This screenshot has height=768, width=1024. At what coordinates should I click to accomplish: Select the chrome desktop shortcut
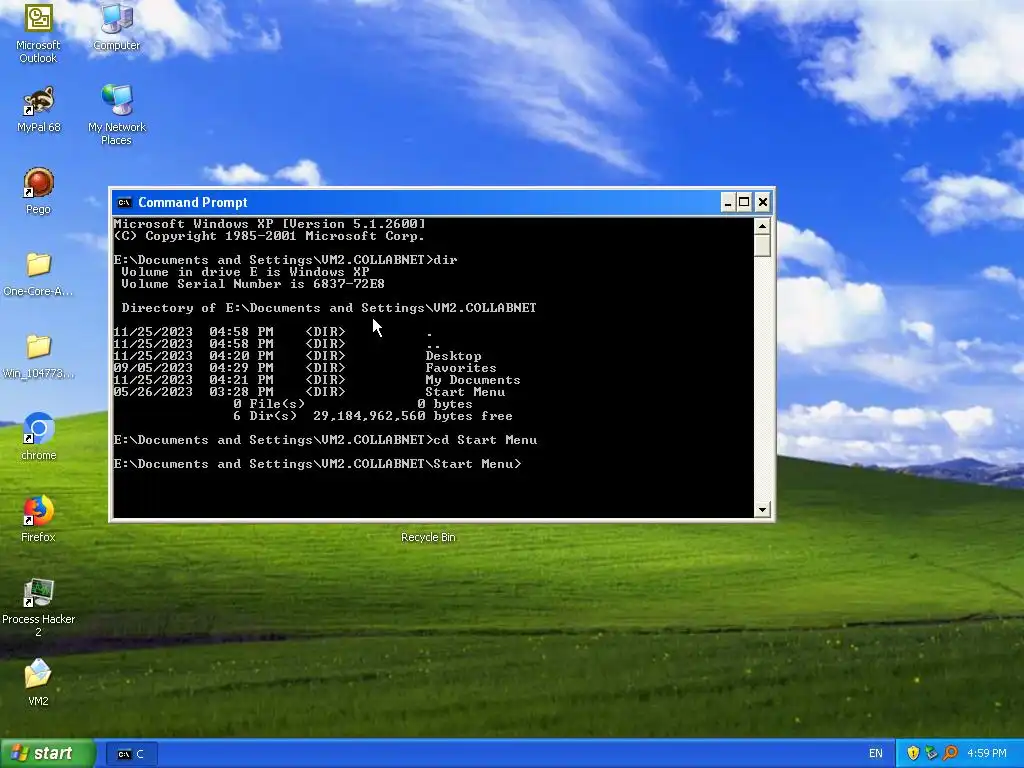(x=38, y=437)
